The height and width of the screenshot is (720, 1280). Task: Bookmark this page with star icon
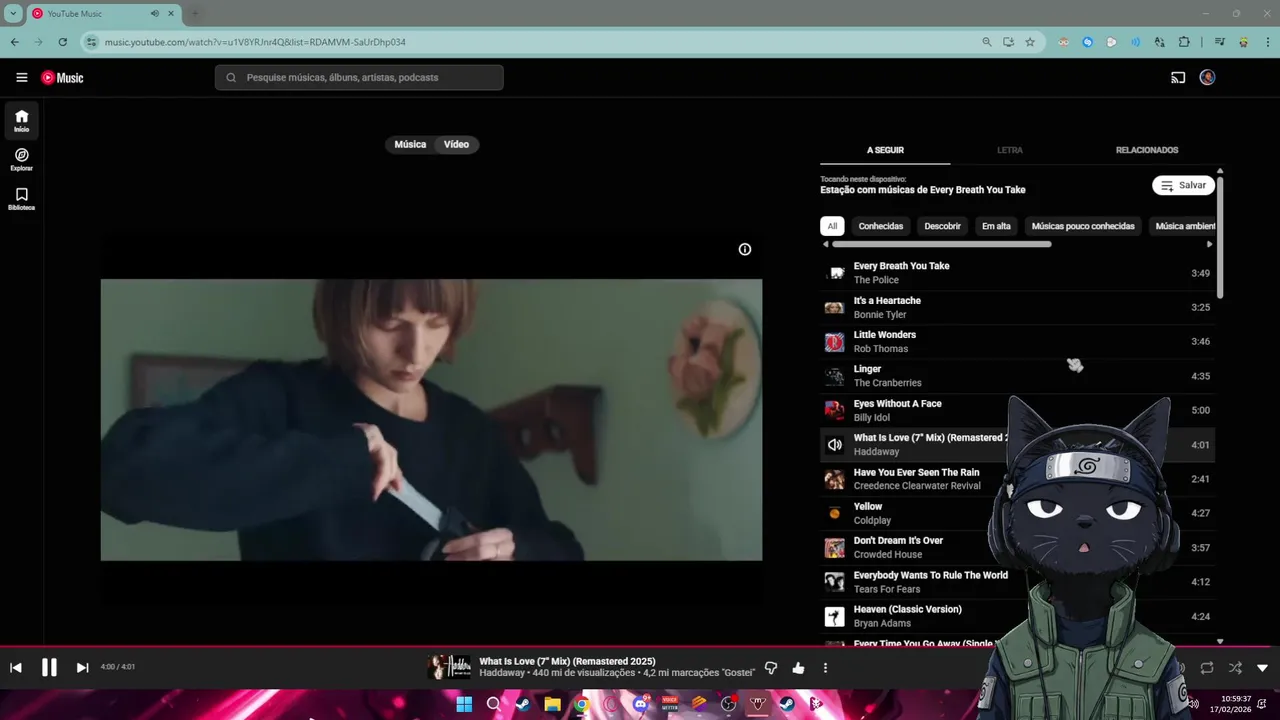[x=1030, y=42]
